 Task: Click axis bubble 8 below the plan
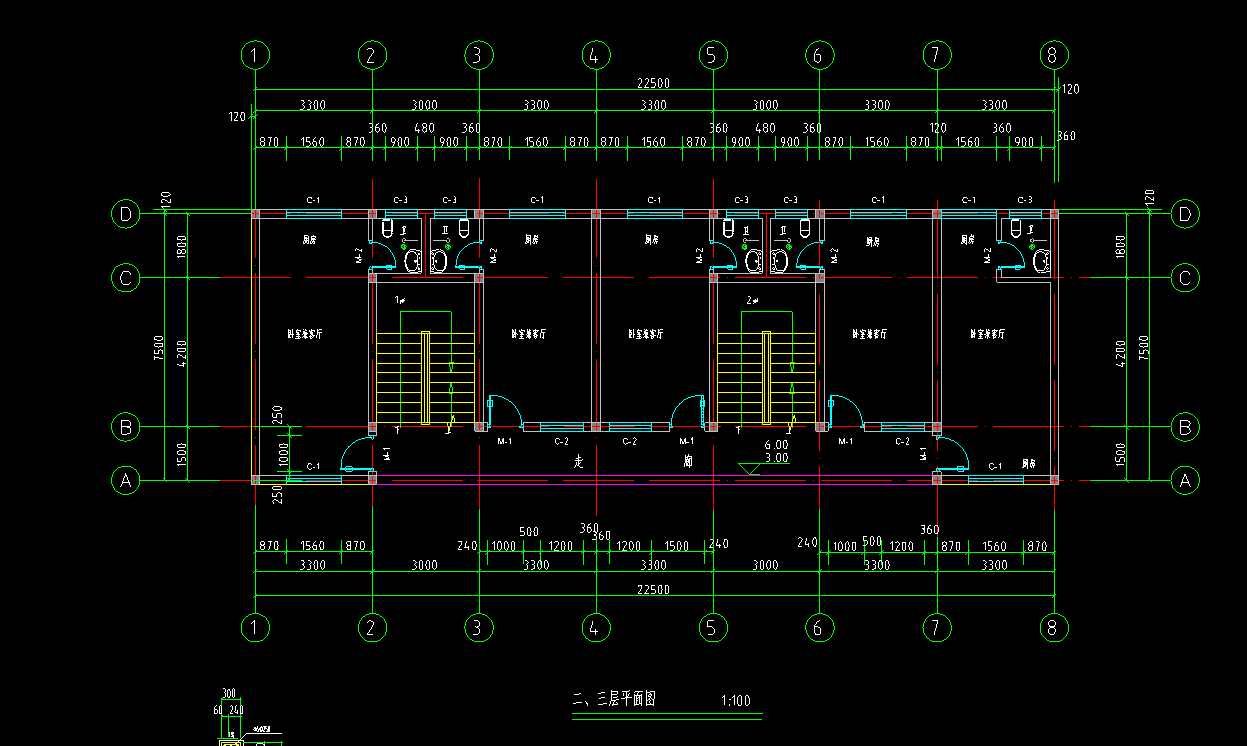click(1051, 627)
